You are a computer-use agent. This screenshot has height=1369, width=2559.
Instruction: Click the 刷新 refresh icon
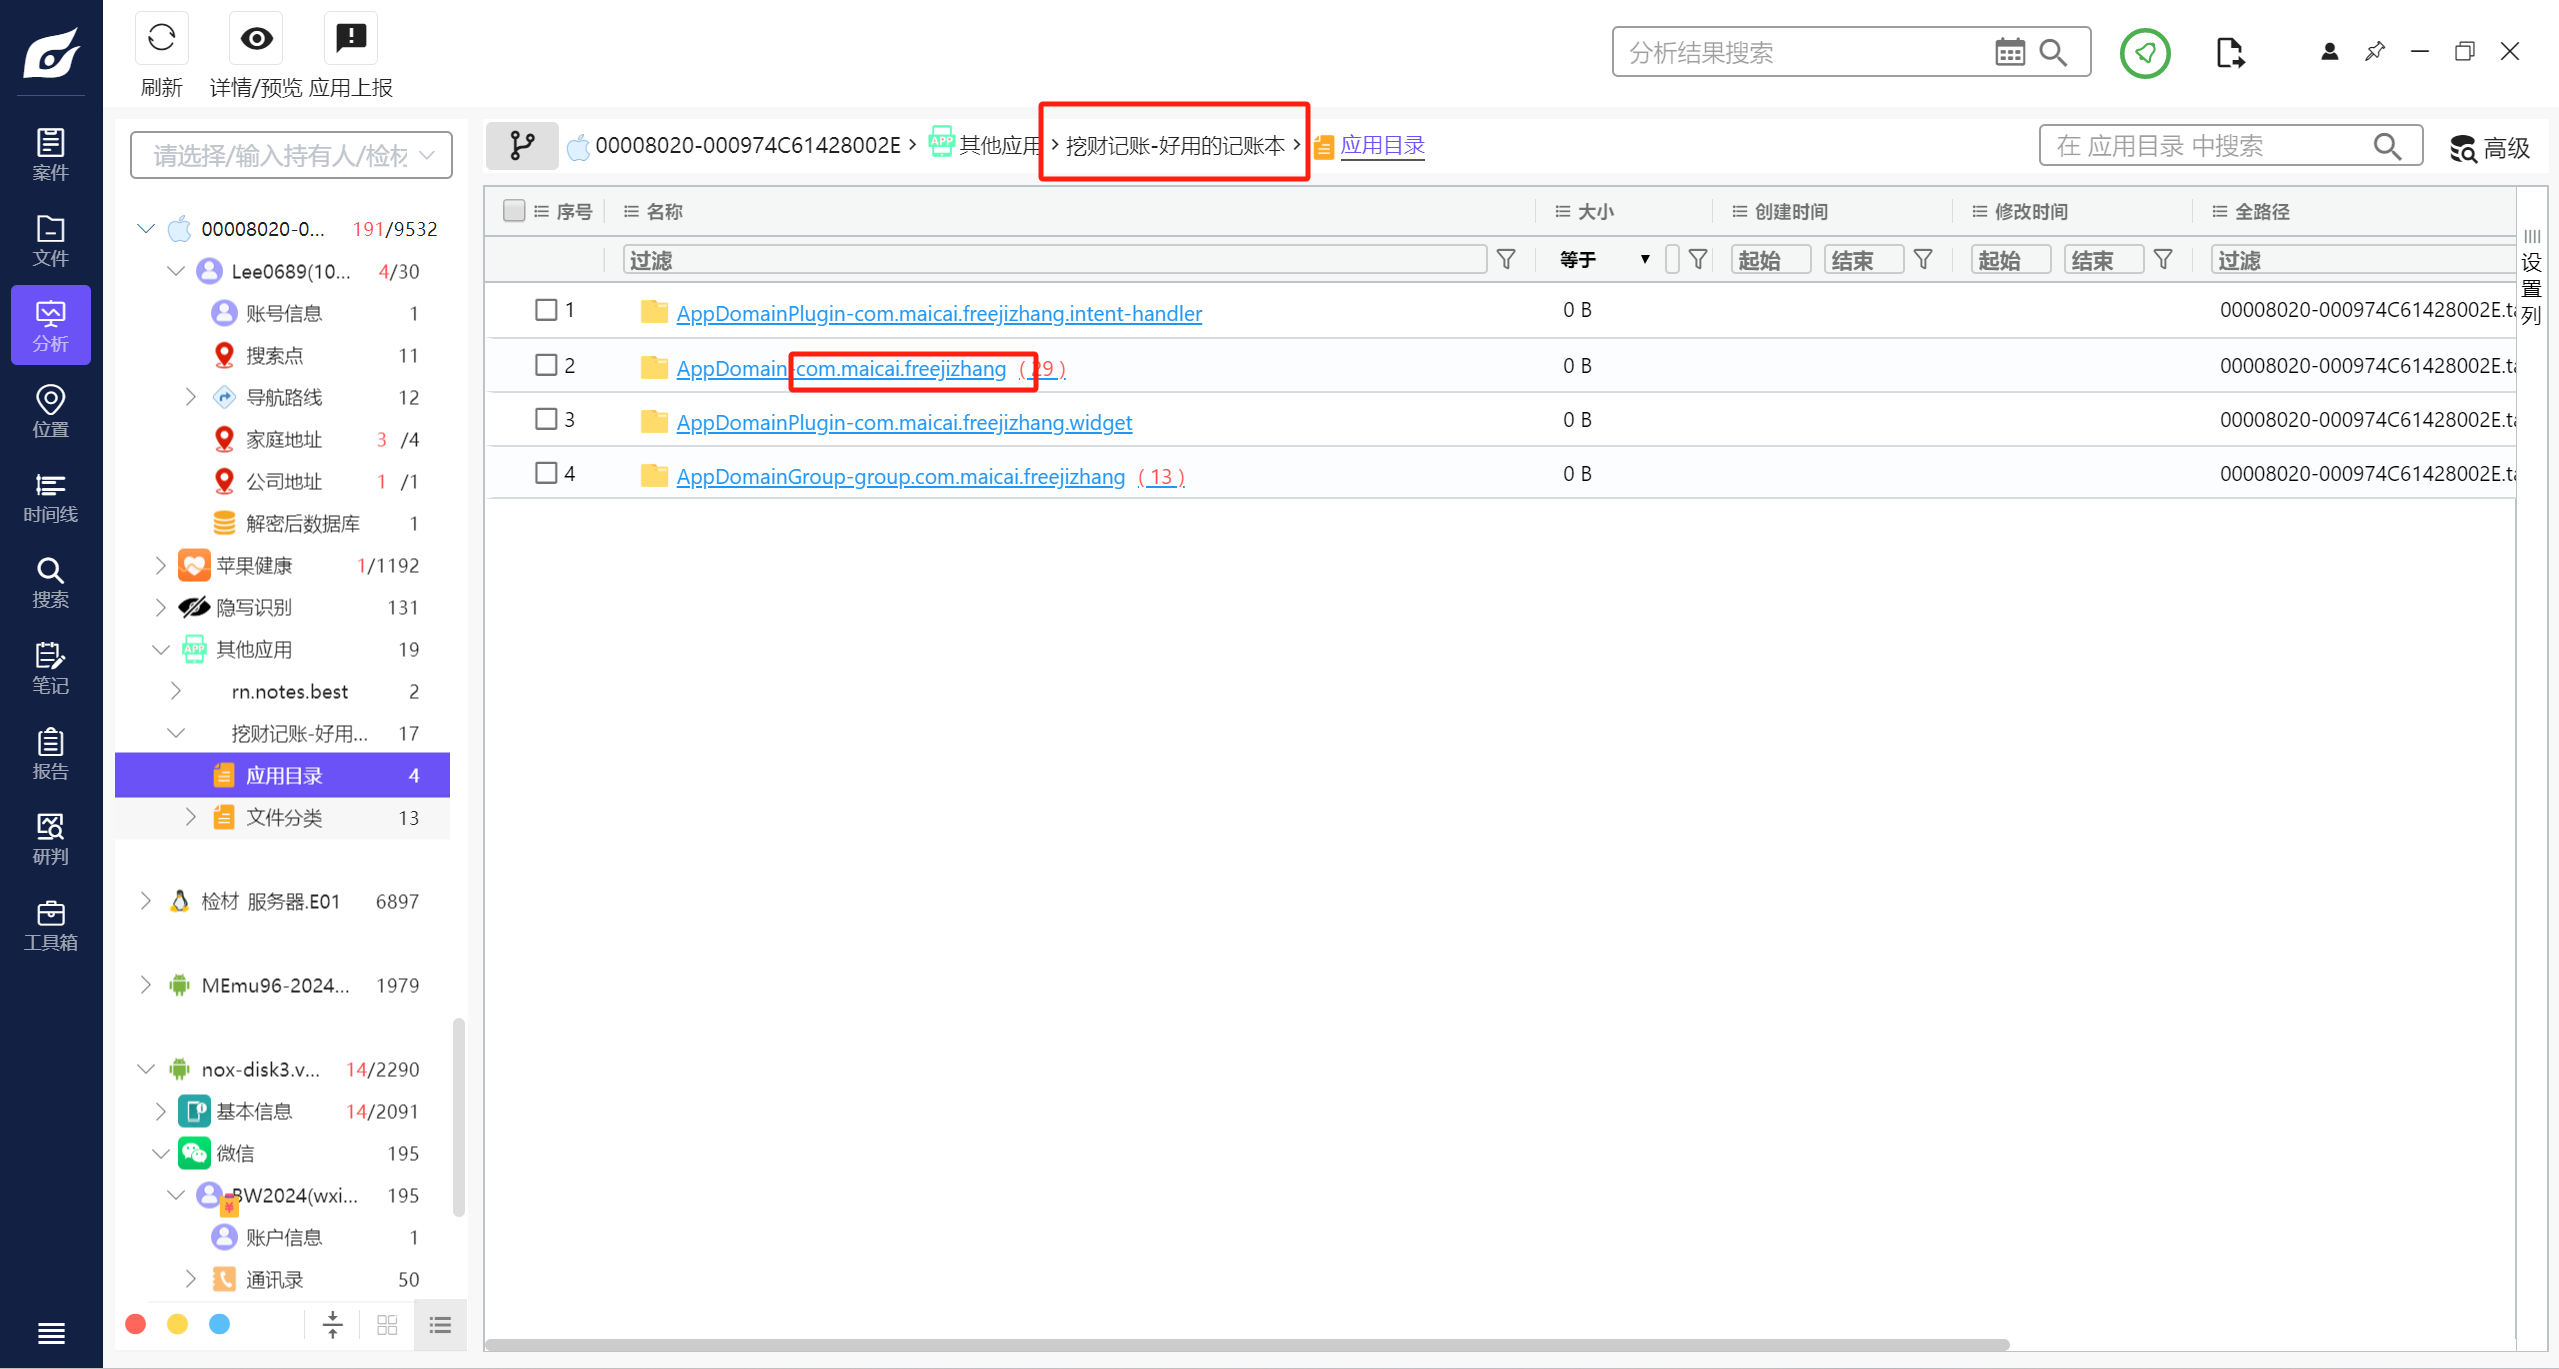(x=161, y=39)
